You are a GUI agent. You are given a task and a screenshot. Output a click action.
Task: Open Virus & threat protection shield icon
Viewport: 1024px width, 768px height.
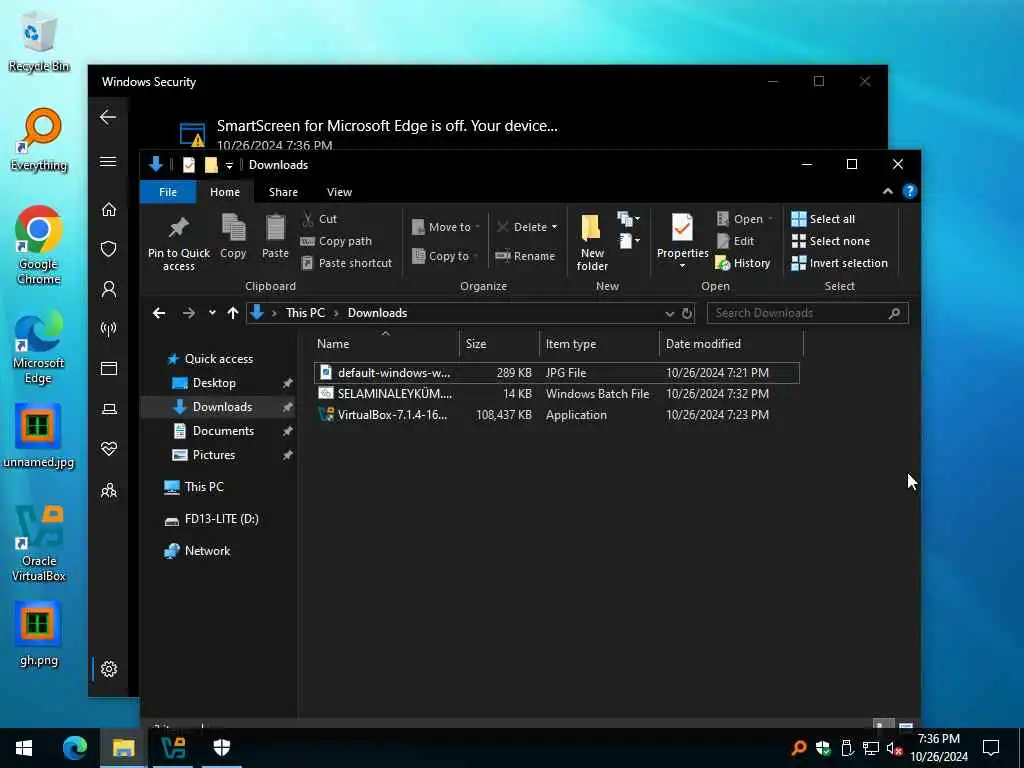point(109,249)
